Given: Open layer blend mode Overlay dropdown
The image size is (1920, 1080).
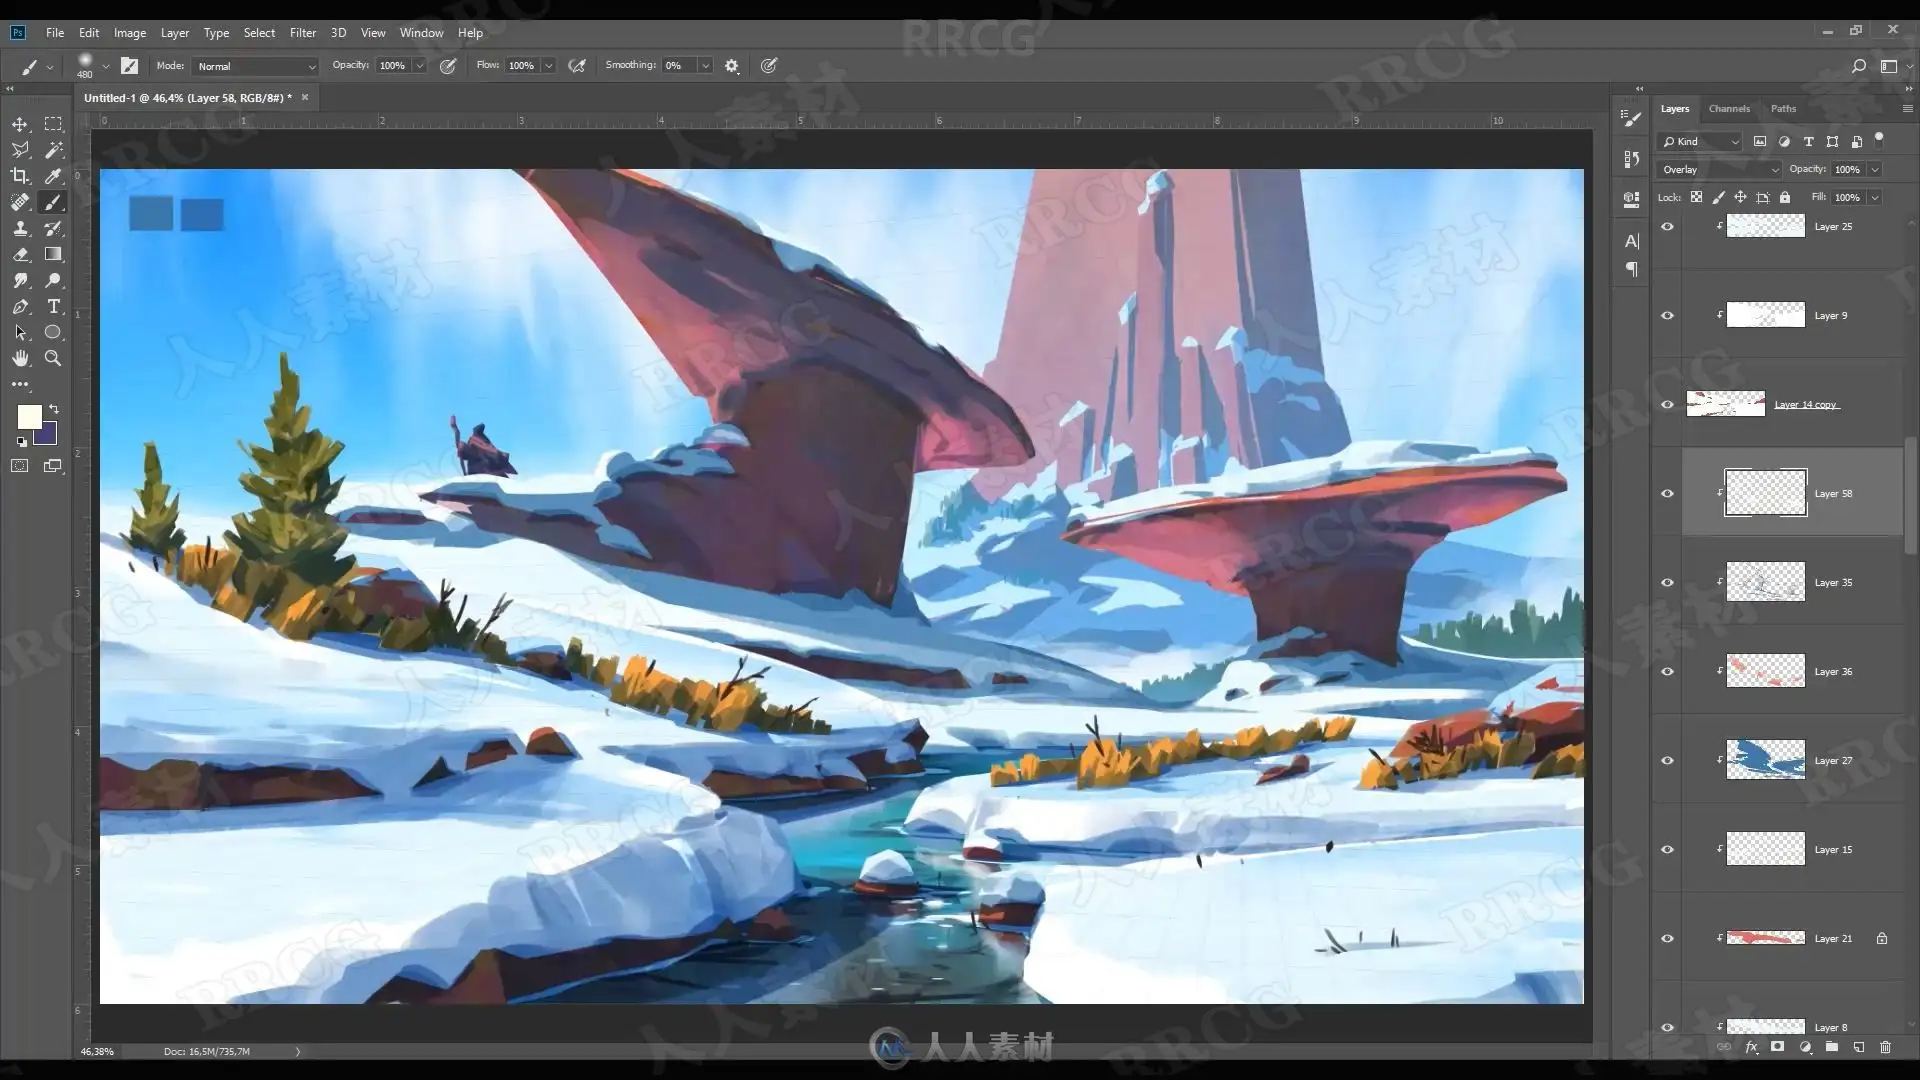Looking at the screenshot, I should click(1719, 170).
